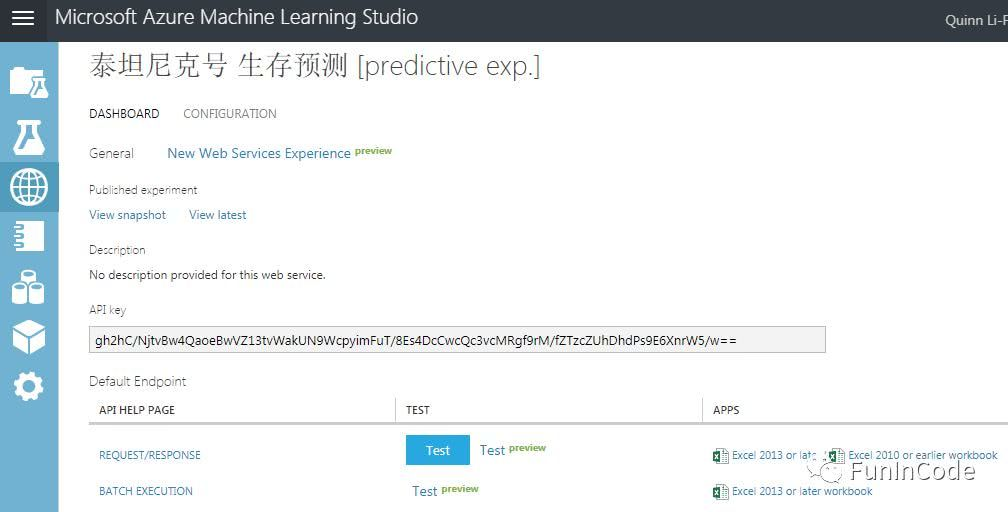This screenshot has width=1008, height=512.
Task: Click the blue Test button
Action: (x=438, y=450)
